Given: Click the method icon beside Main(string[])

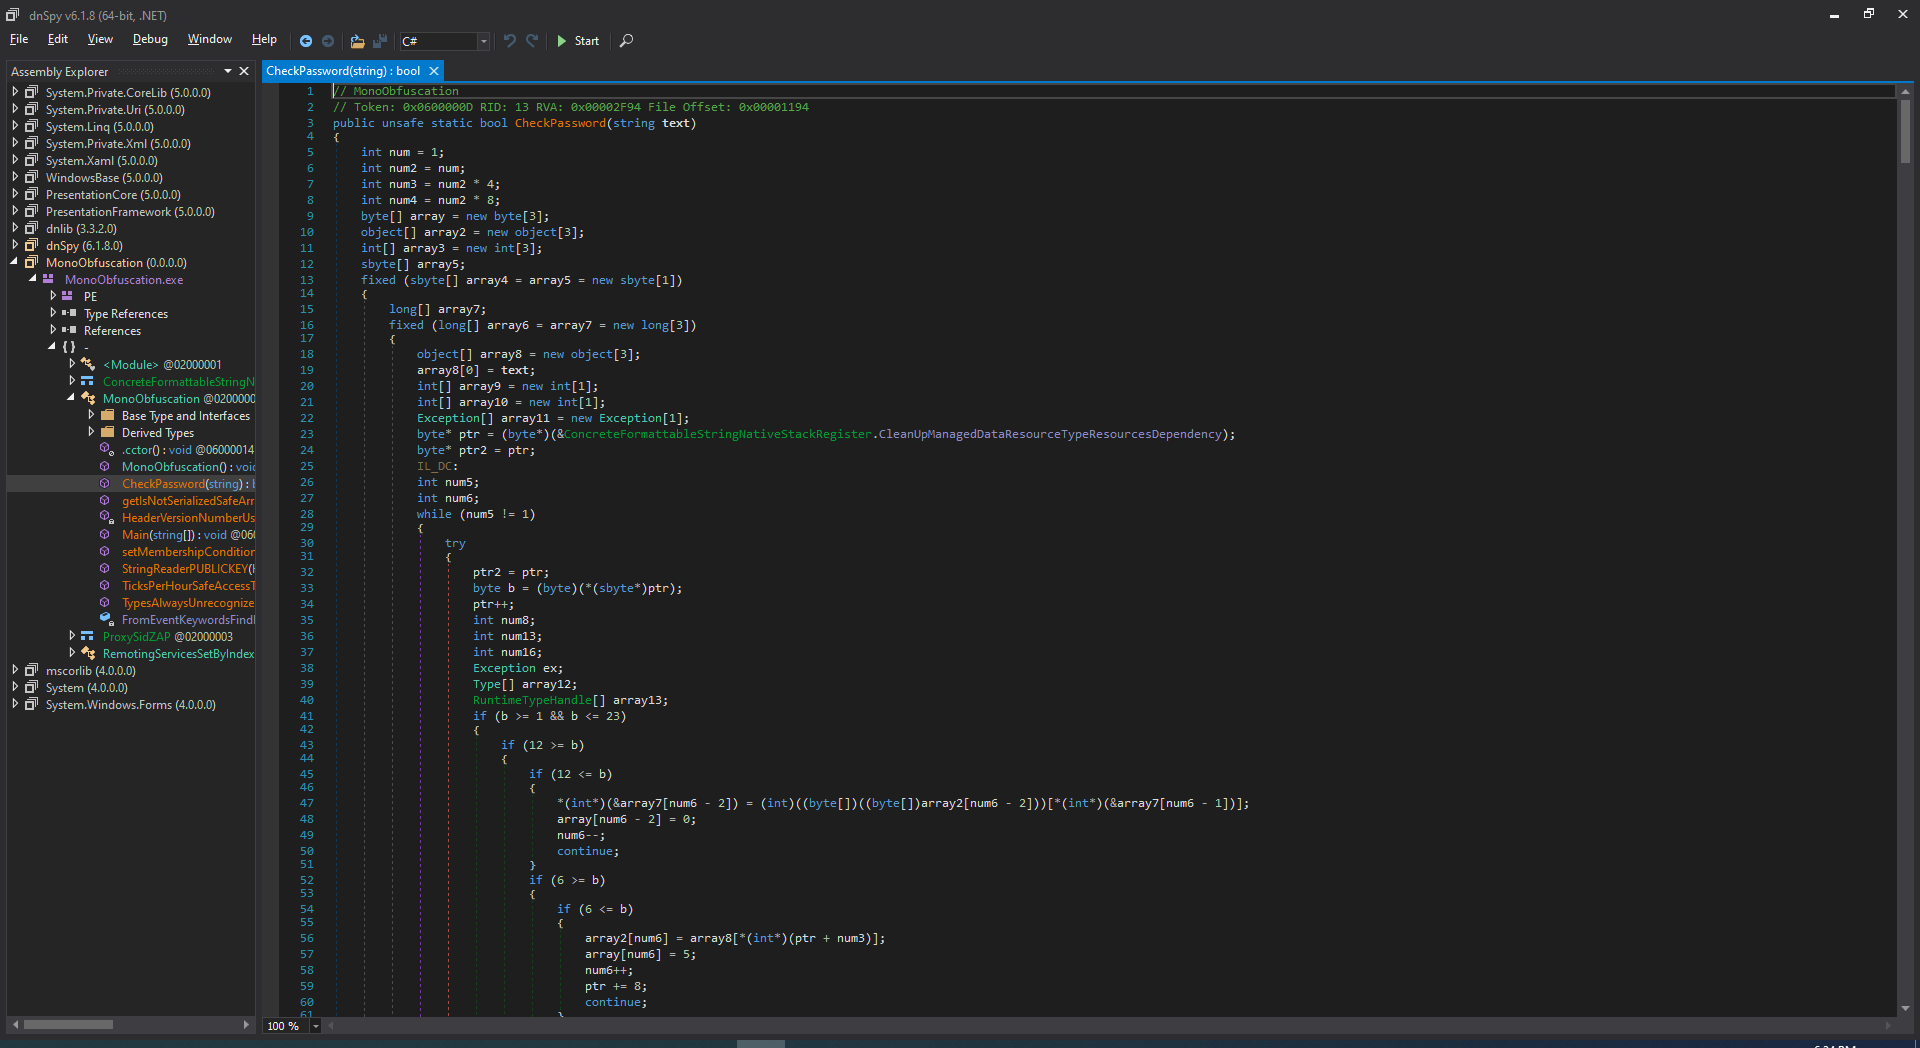Looking at the screenshot, I should coord(106,535).
